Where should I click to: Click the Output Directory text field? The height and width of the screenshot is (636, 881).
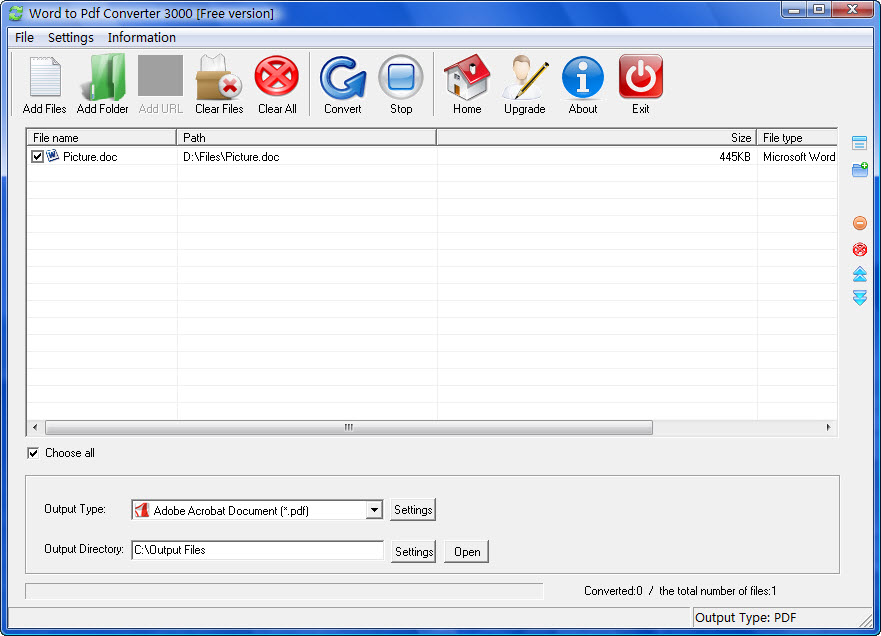pos(257,550)
